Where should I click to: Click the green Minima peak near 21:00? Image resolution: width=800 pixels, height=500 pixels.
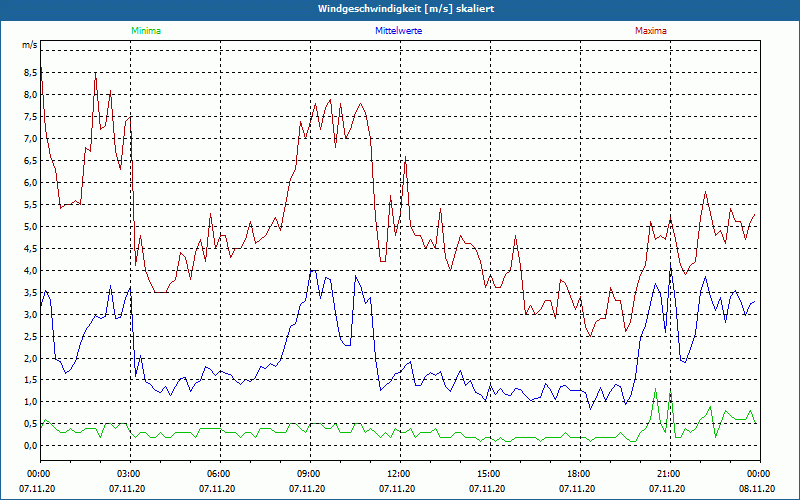(655, 391)
